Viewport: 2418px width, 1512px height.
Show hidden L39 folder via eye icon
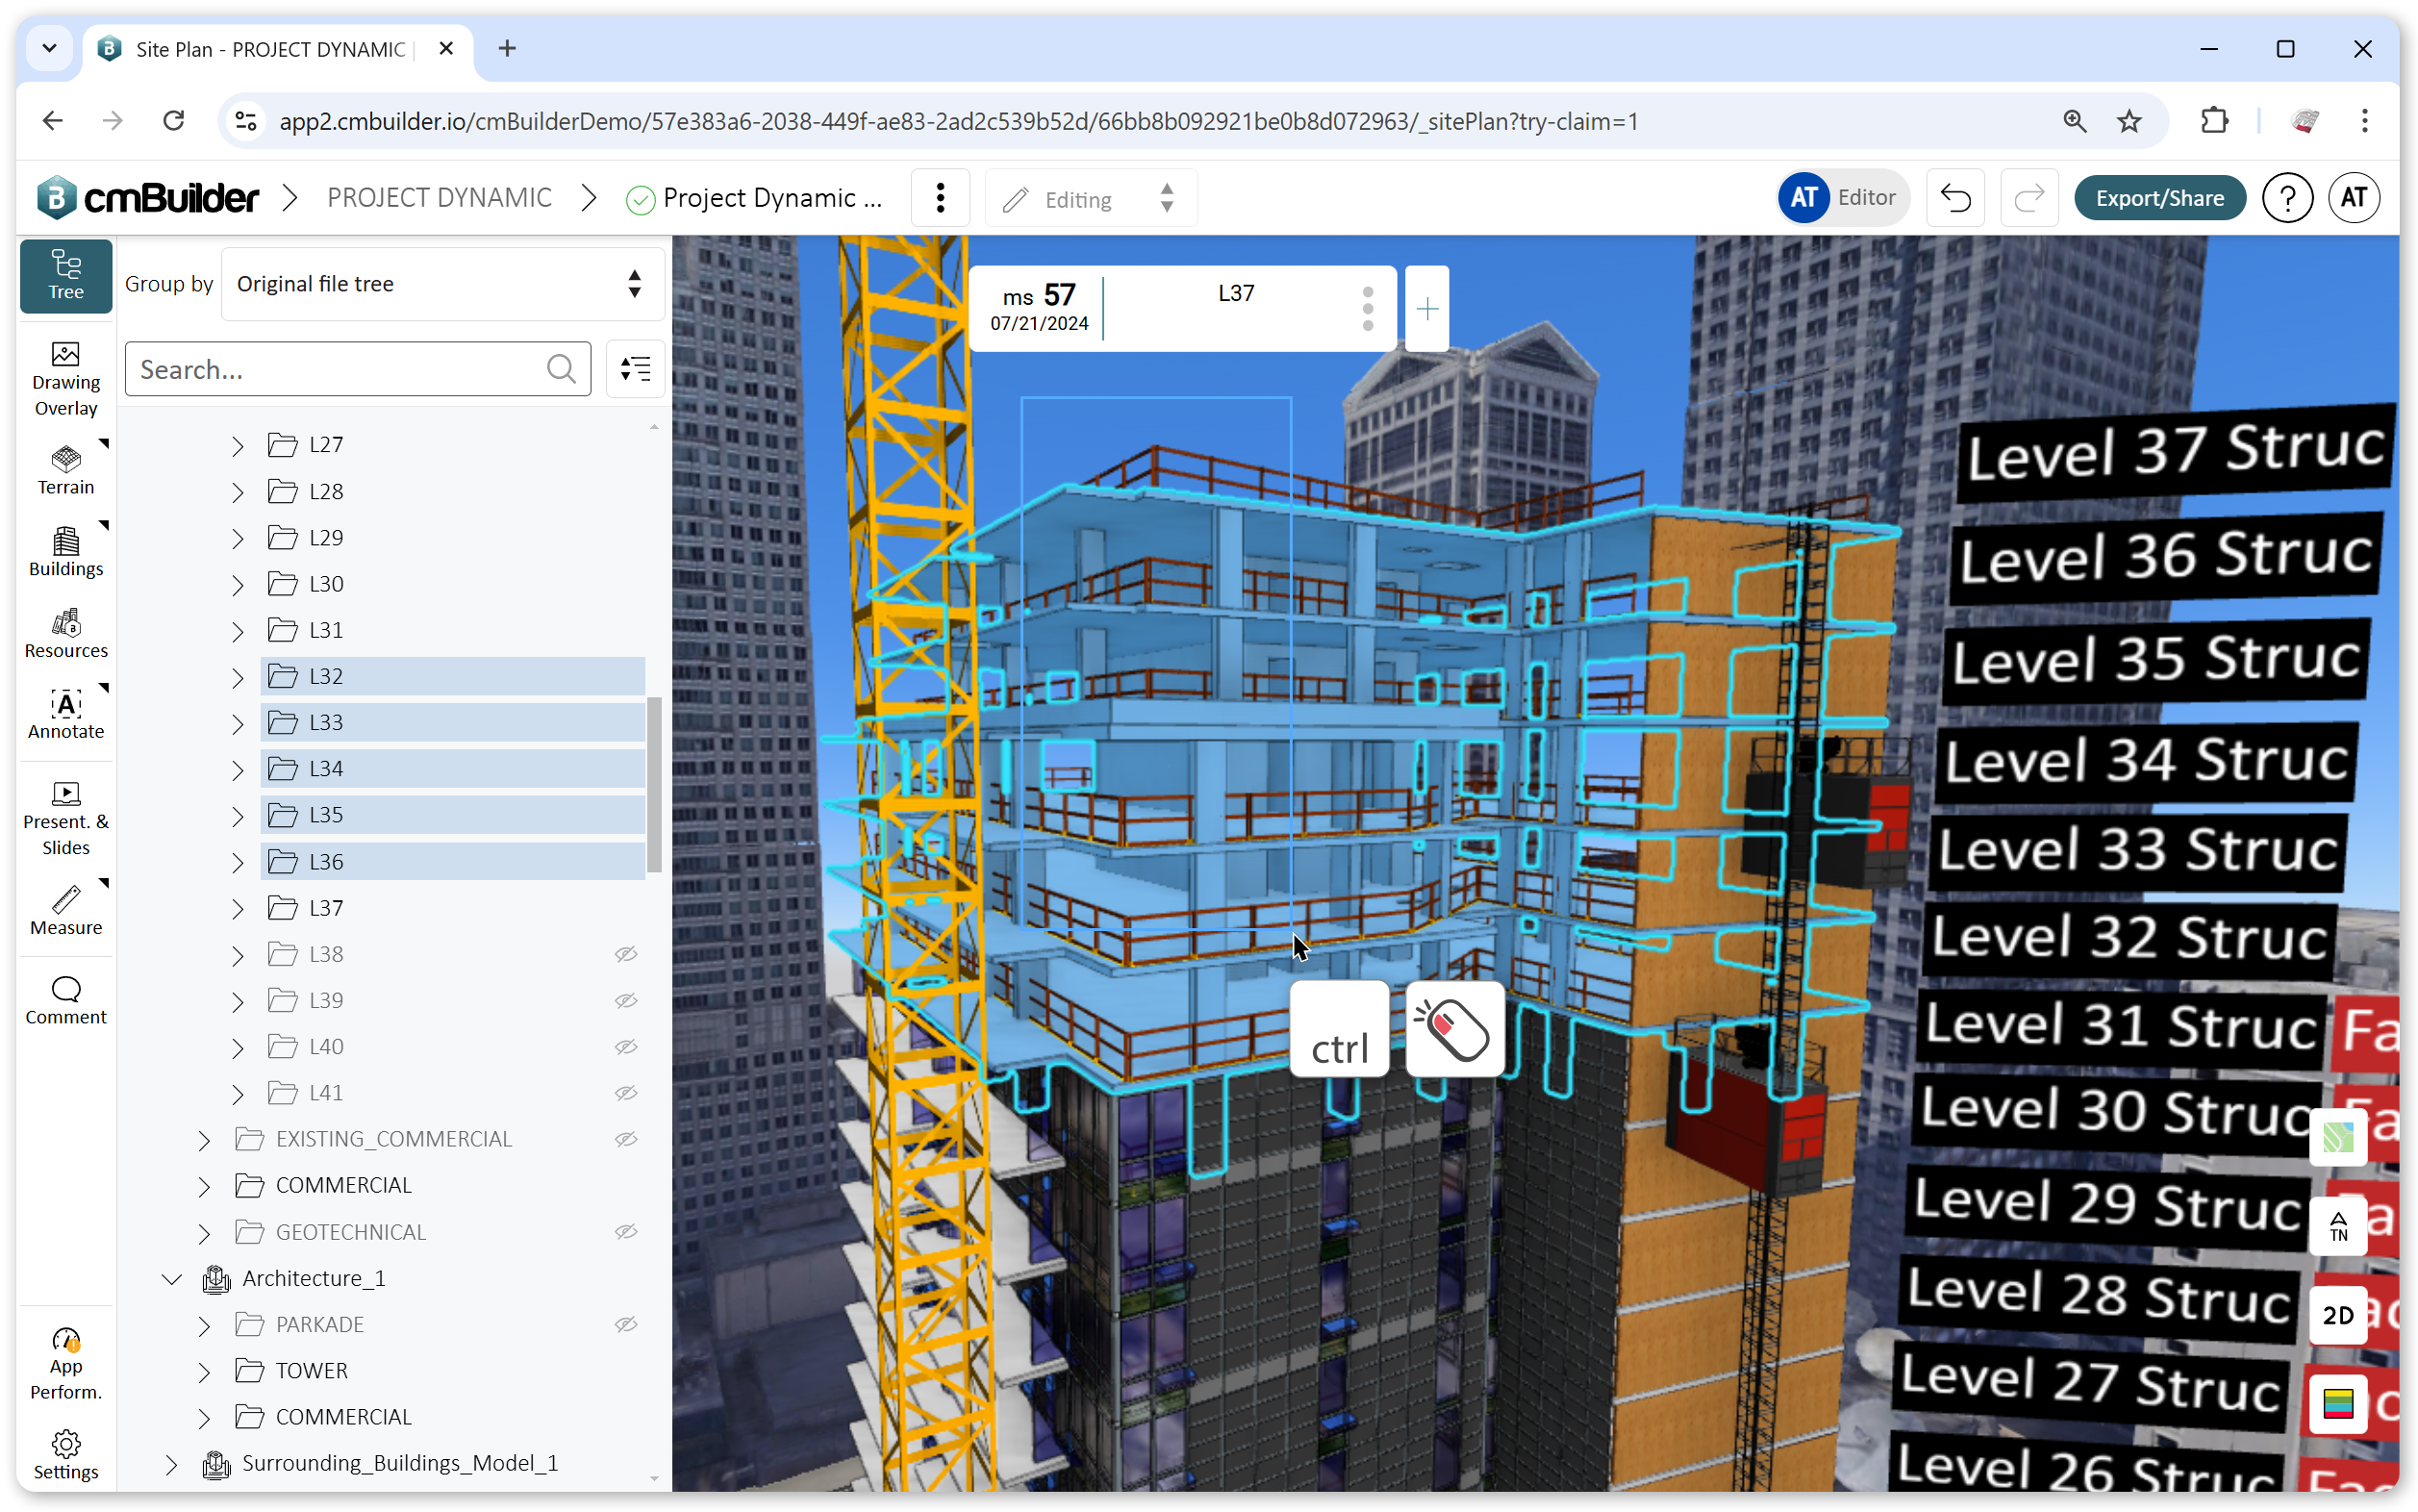(x=626, y=1000)
